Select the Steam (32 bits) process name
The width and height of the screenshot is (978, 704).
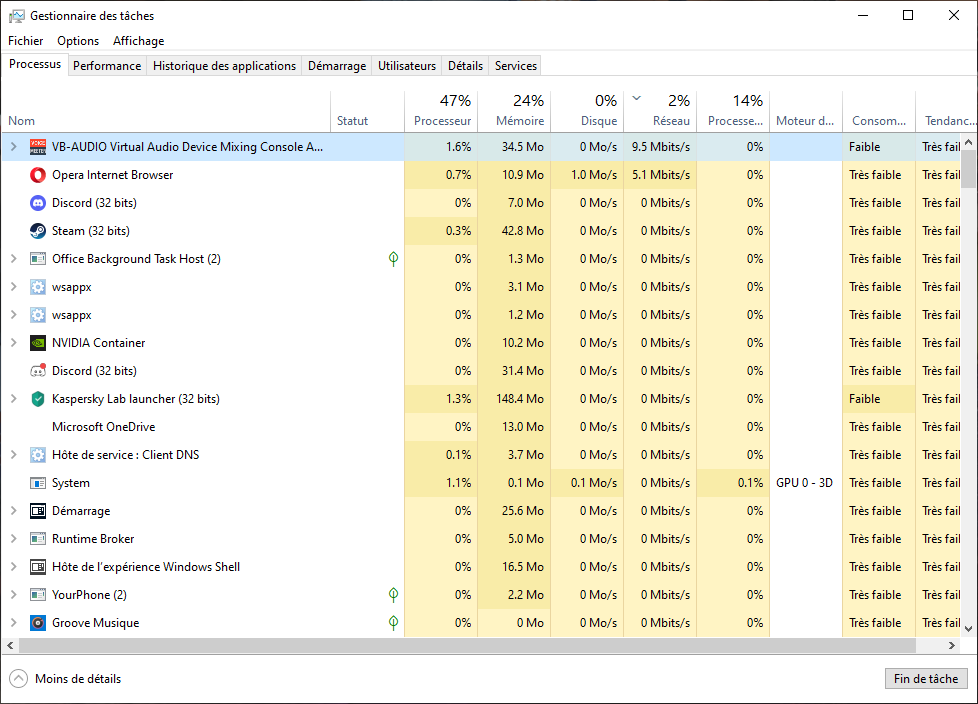pos(91,231)
